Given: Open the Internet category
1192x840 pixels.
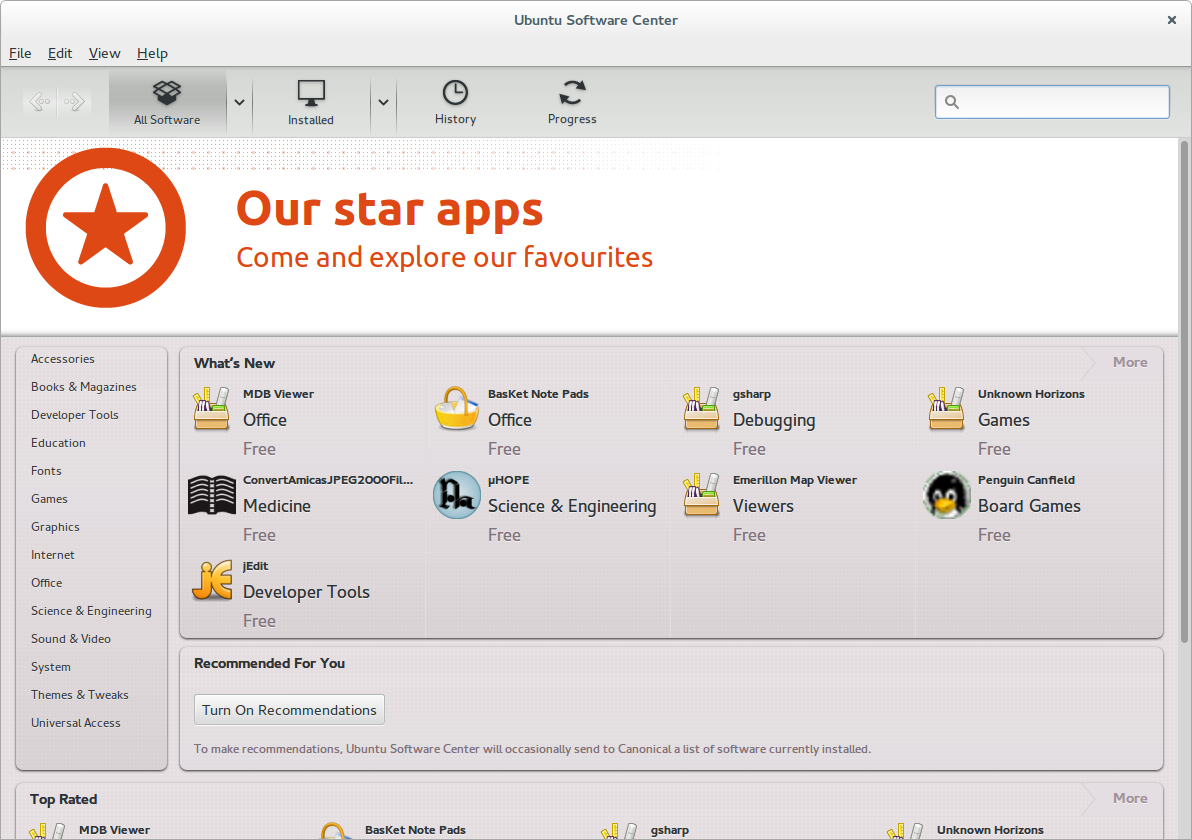Looking at the screenshot, I should point(52,555).
